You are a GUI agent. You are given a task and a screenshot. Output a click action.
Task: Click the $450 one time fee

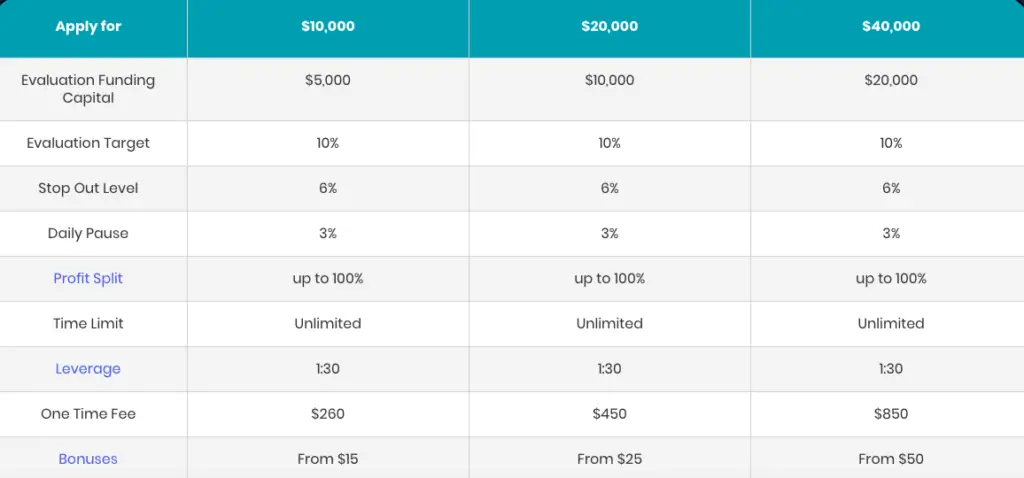pos(609,414)
